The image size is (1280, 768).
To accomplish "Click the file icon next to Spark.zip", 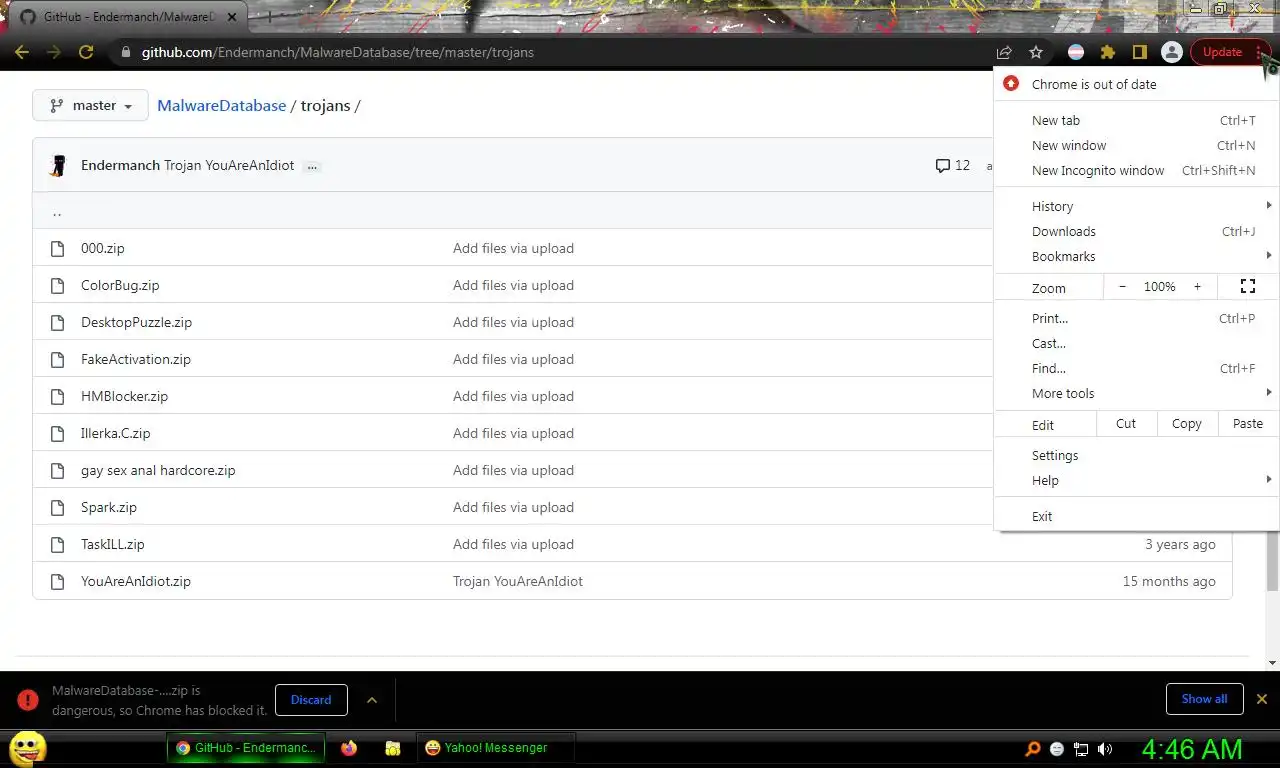I will click(58, 507).
